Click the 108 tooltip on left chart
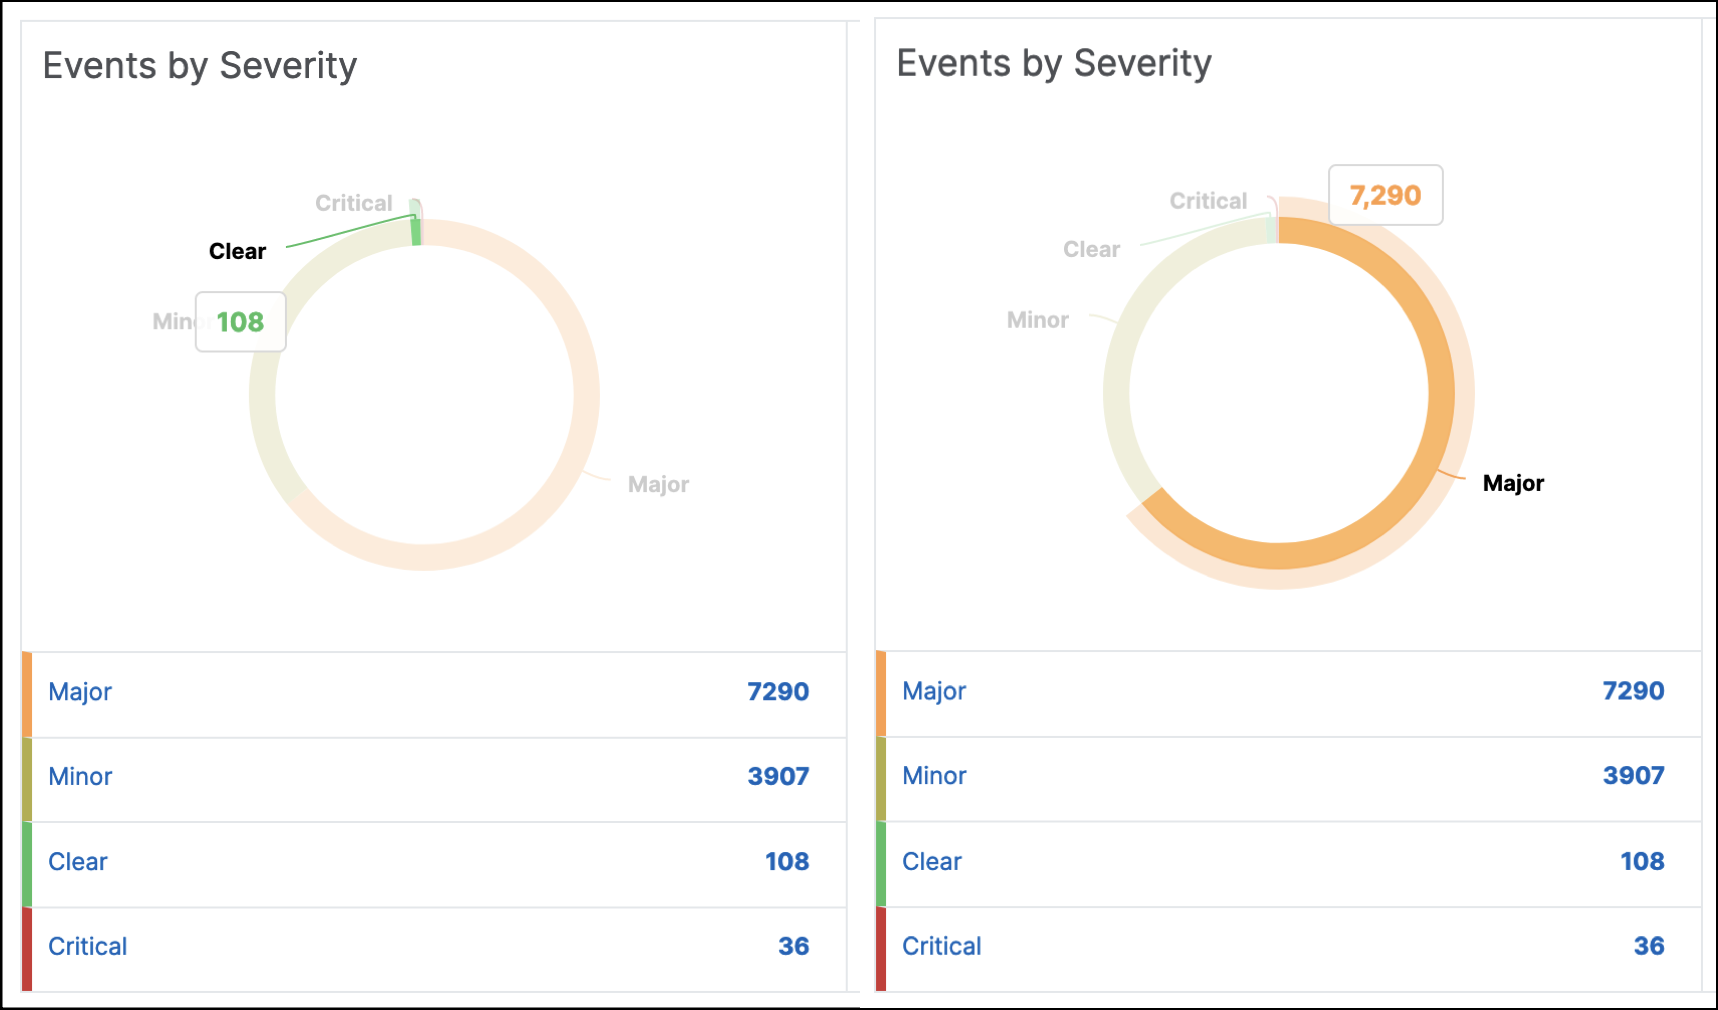This screenshot has width=1718, height=1010. [241, 322]
